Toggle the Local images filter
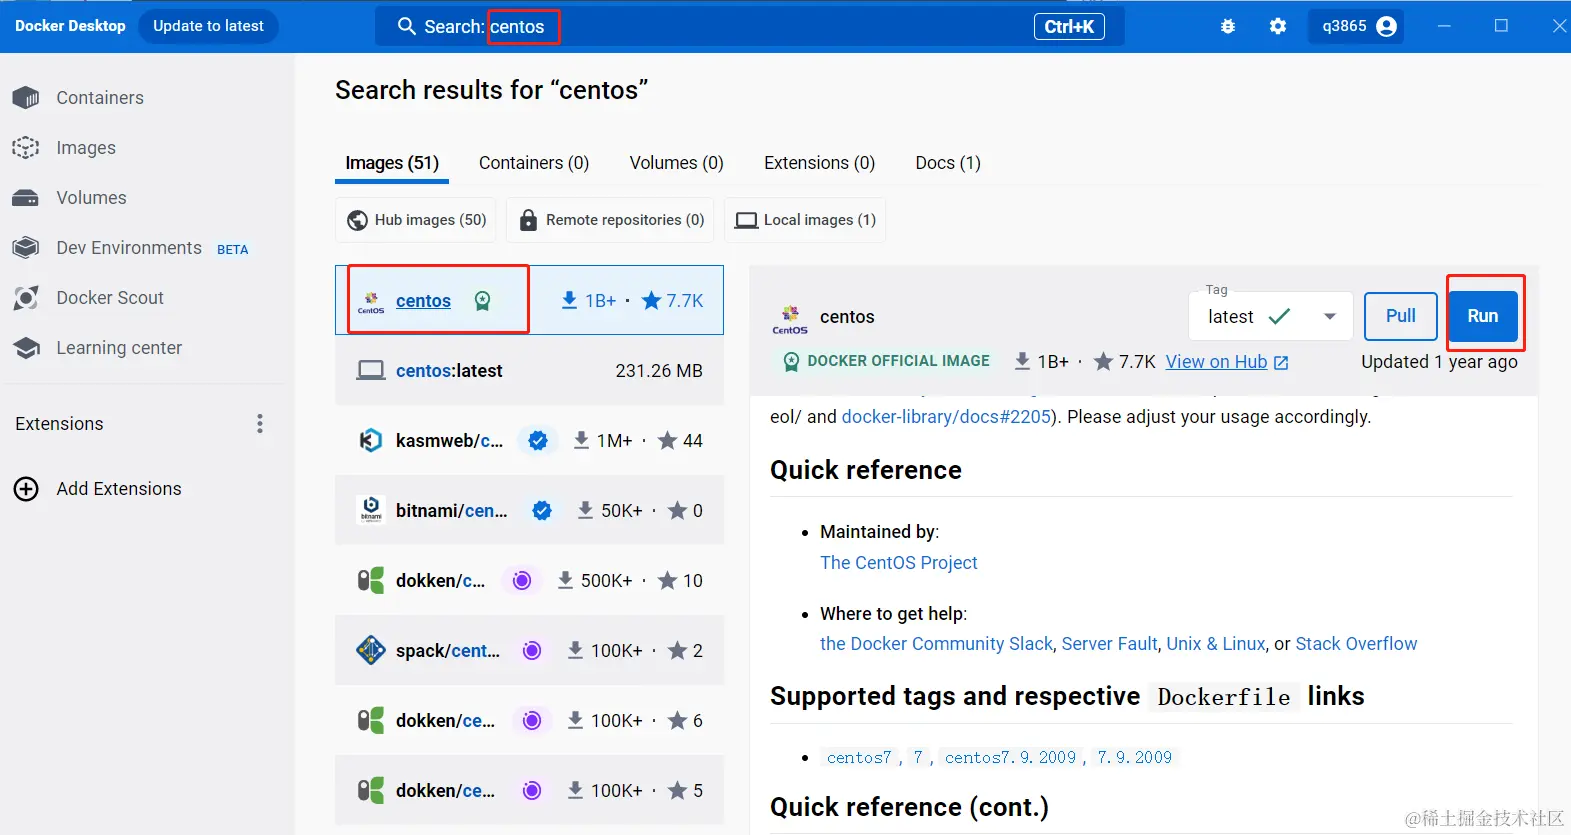Image resolution: width=1571 pixels, height=835 pixels. 805,220
